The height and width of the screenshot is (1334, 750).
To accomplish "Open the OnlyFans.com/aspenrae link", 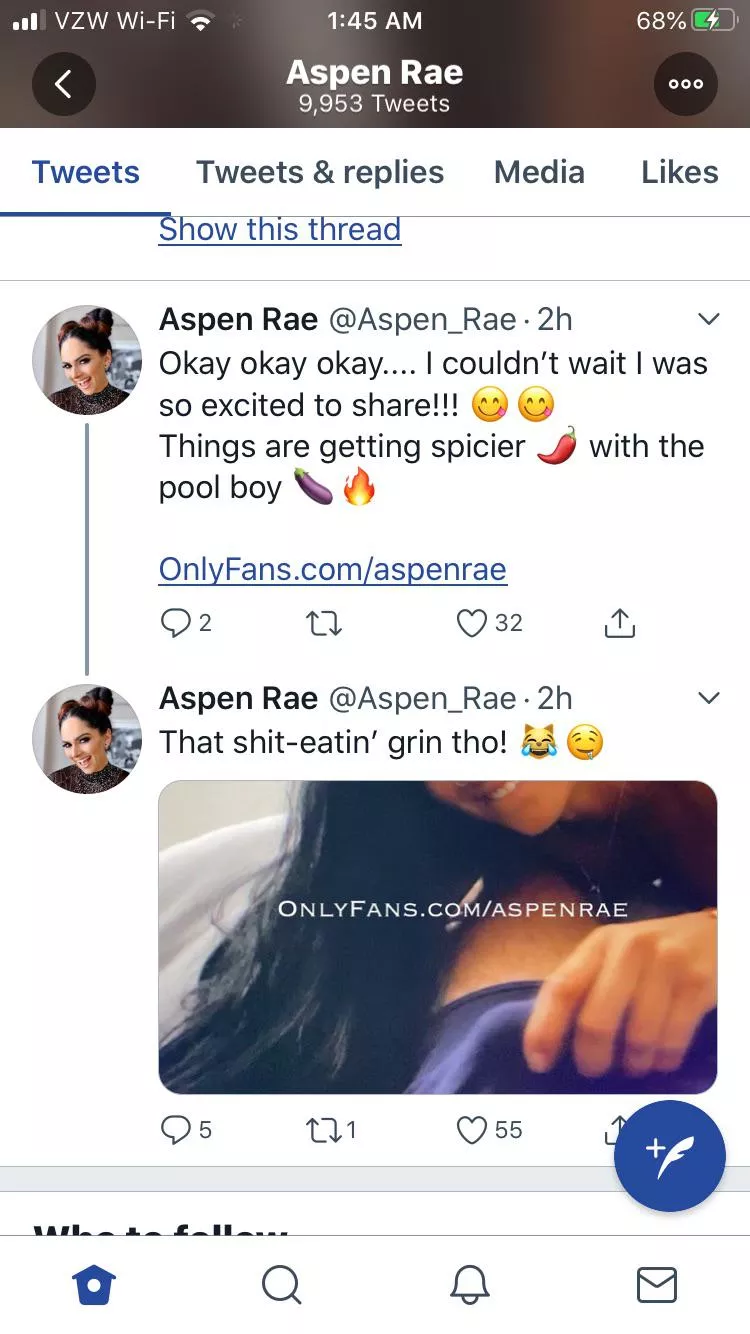I will click(x=331, y=569).
